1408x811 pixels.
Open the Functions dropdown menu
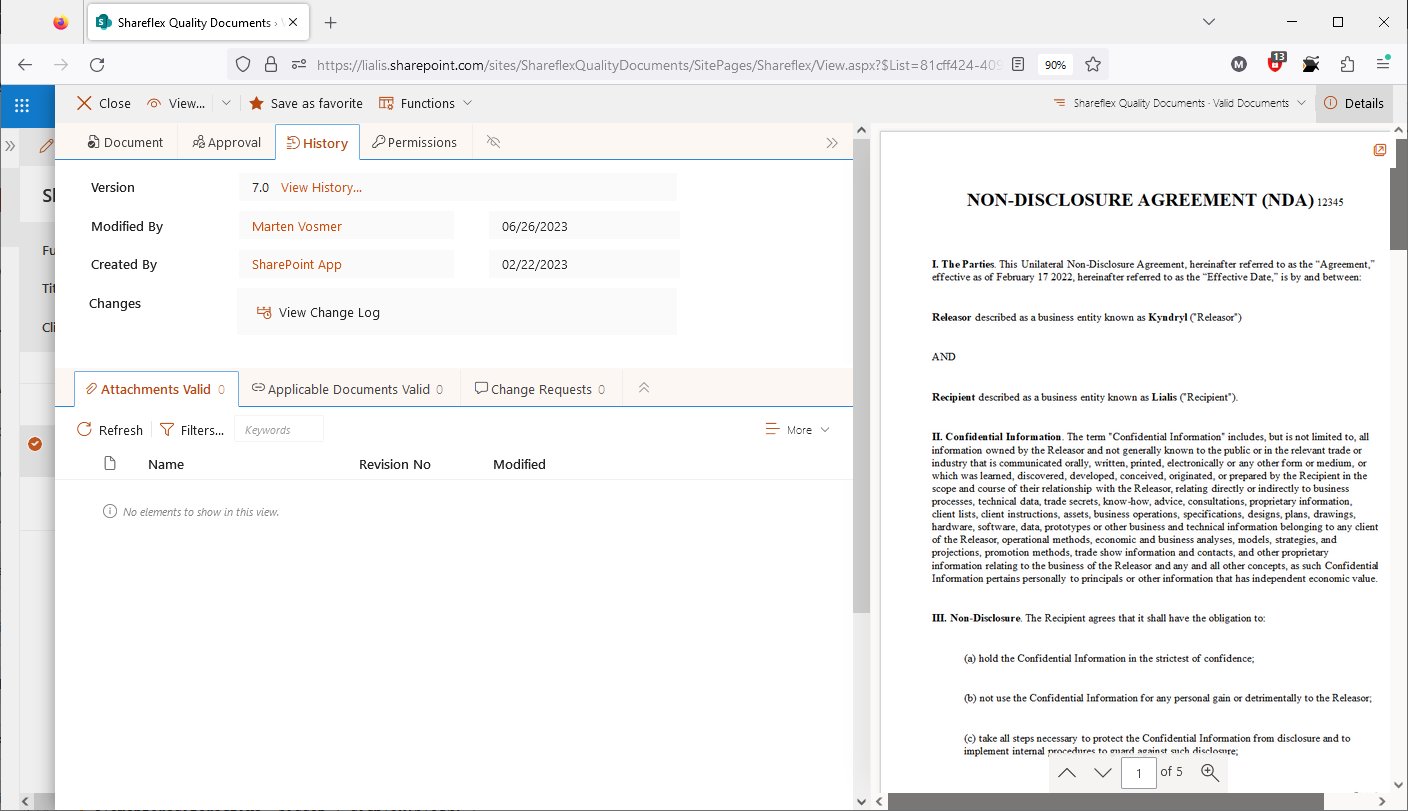[x=425, y=103]
